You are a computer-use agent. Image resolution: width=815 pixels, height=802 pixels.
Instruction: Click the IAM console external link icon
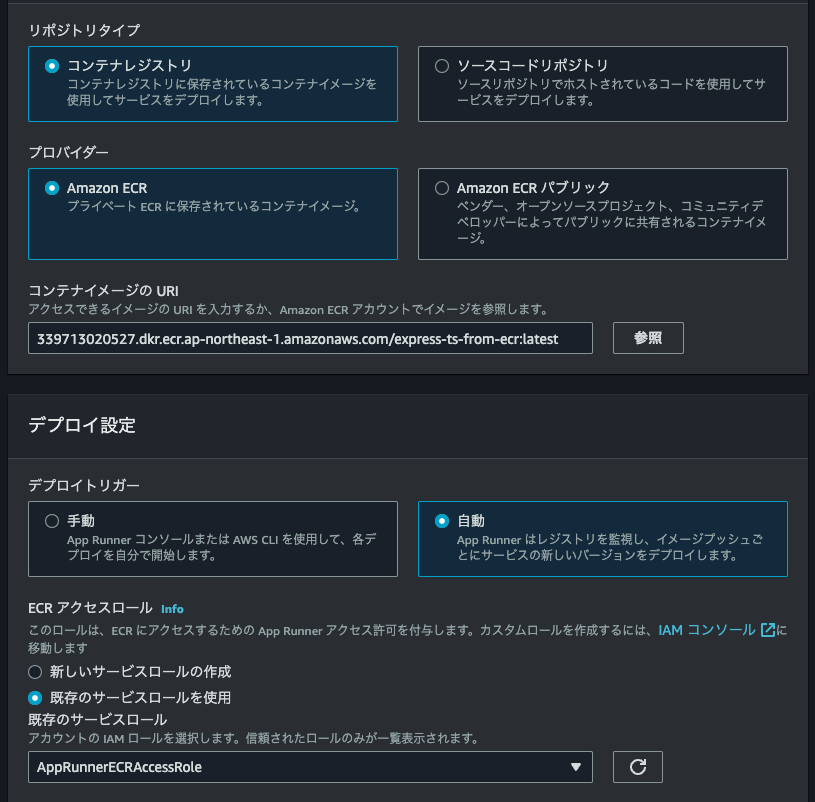768,630
